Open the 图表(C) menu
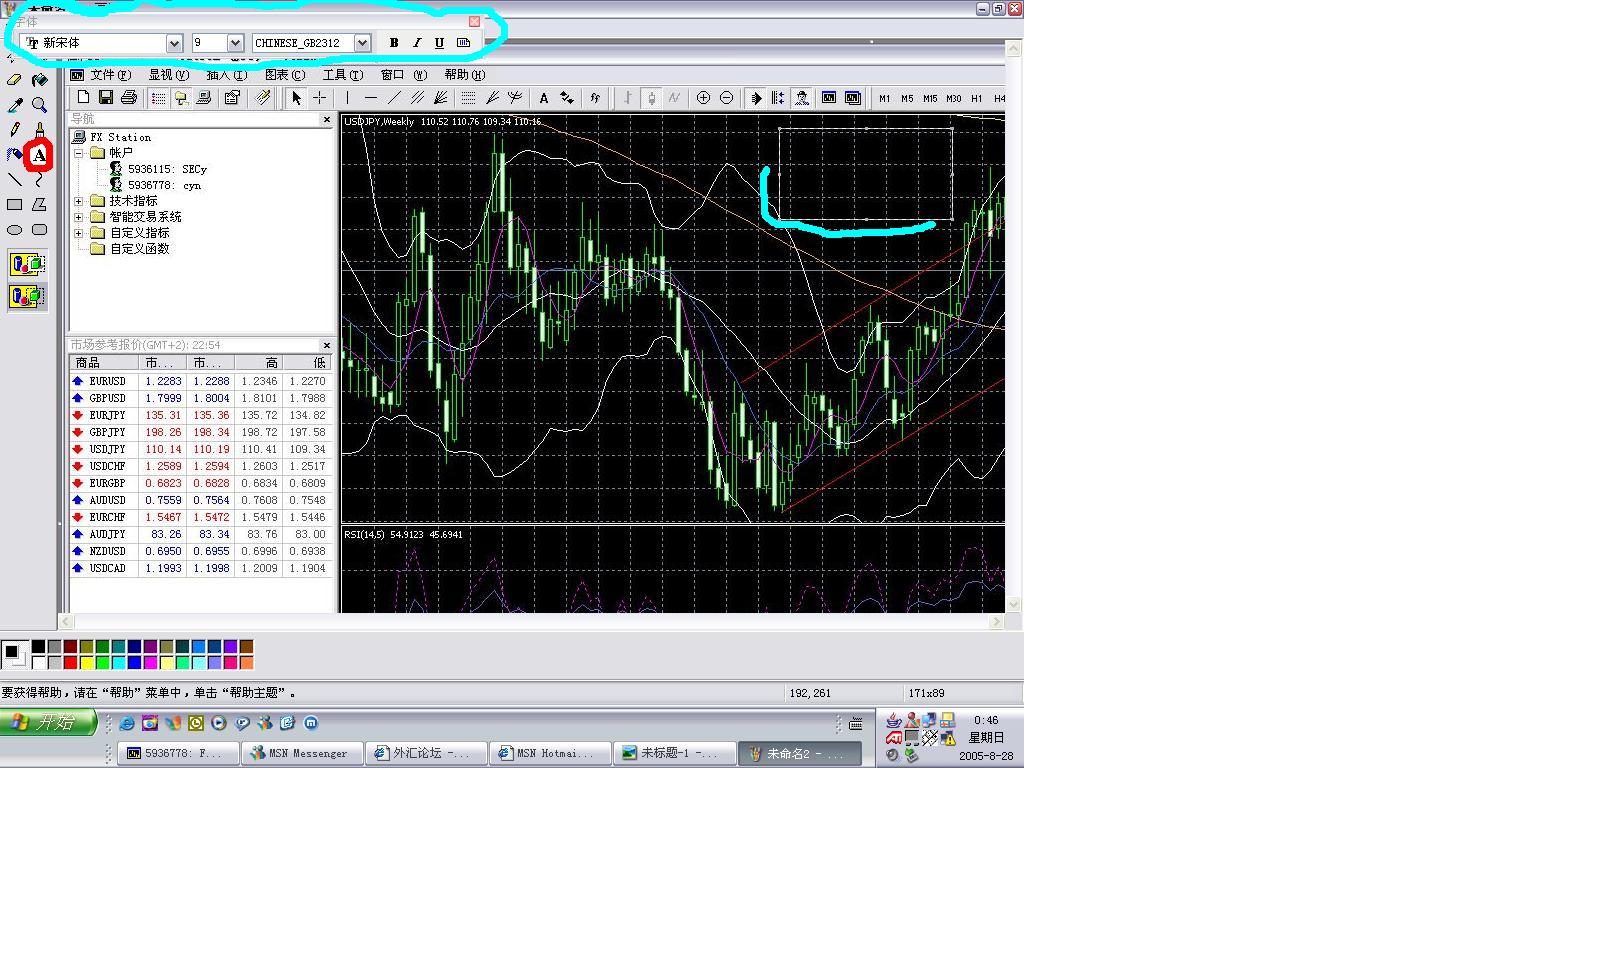 [285, 75]
